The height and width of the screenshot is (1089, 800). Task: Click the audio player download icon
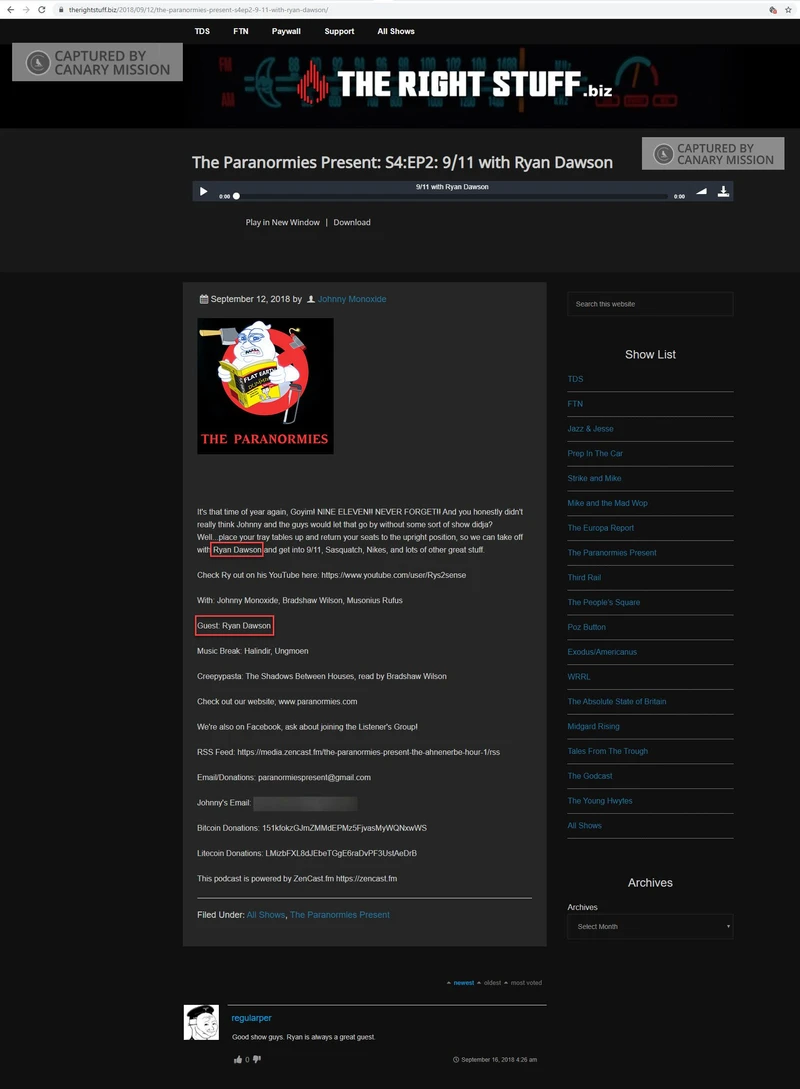(723, 191)
